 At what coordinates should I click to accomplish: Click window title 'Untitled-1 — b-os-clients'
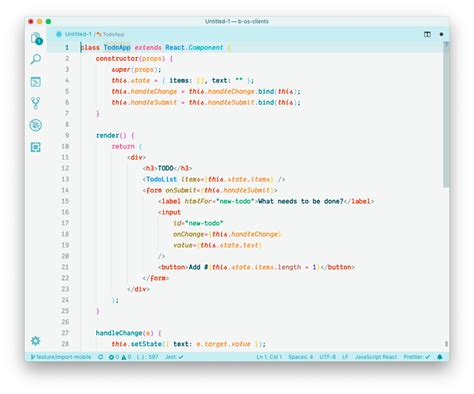237,21
